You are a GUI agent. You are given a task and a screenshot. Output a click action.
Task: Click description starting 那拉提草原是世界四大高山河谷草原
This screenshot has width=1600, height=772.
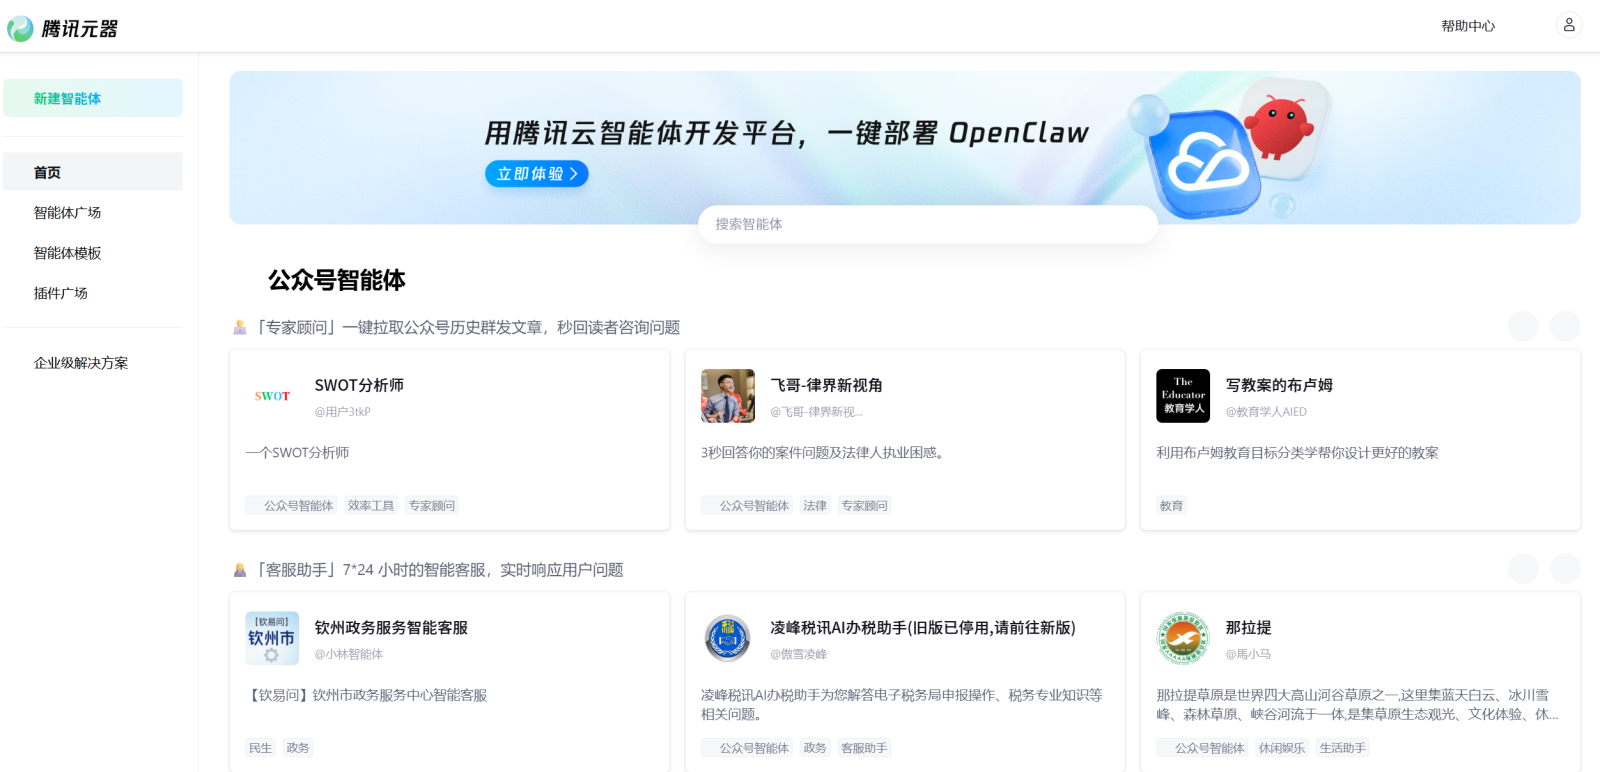point(1357,704)
